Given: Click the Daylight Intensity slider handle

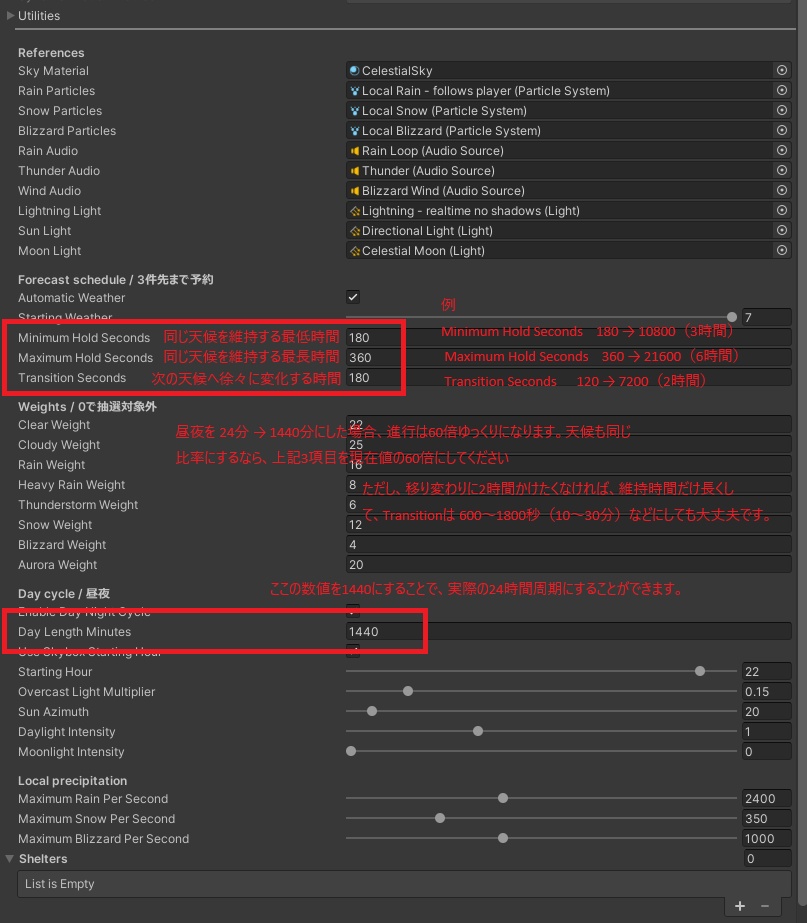Looking at the screenshot, I should 478,731.
